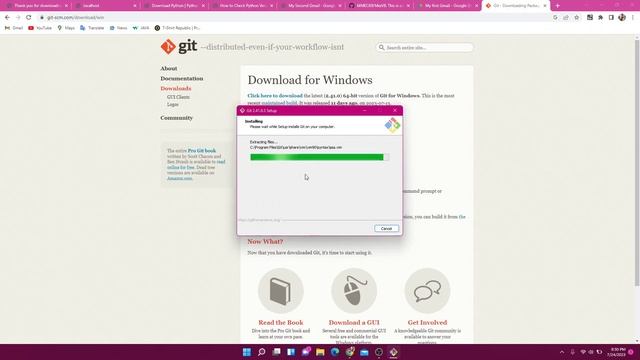Close the localhost tab
This screenshot has height=360, width=640.
(135, 6)
